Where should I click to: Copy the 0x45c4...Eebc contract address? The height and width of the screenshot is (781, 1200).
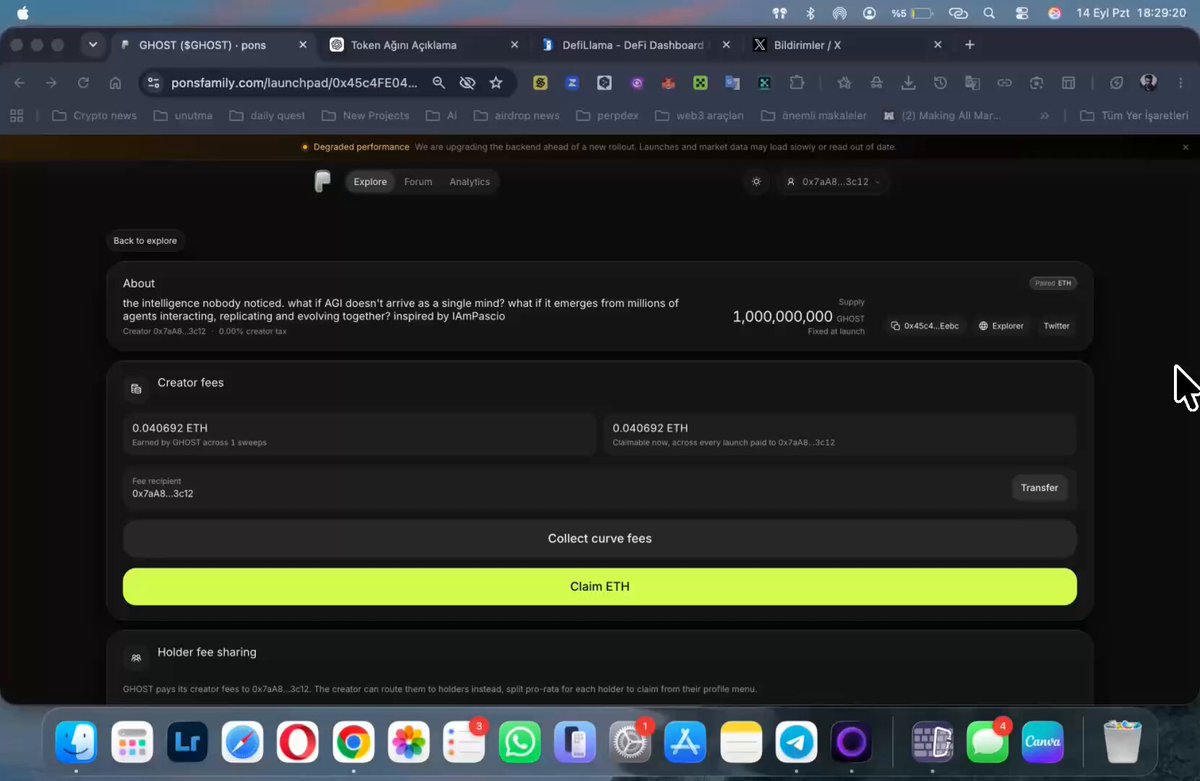[x=927, y=326]
